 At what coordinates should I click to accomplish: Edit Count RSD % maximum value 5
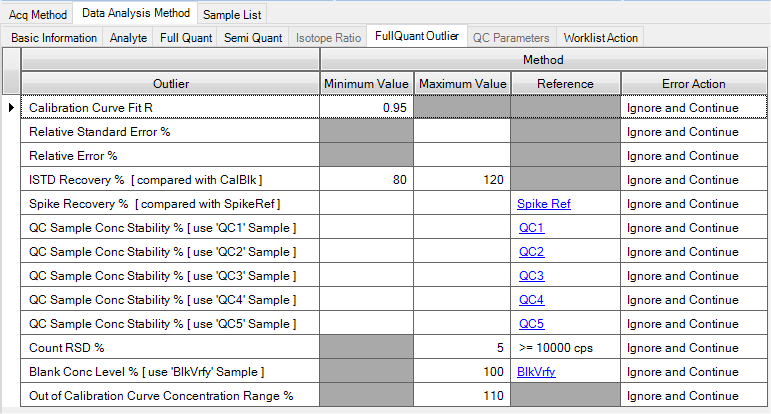coord(462,348)
